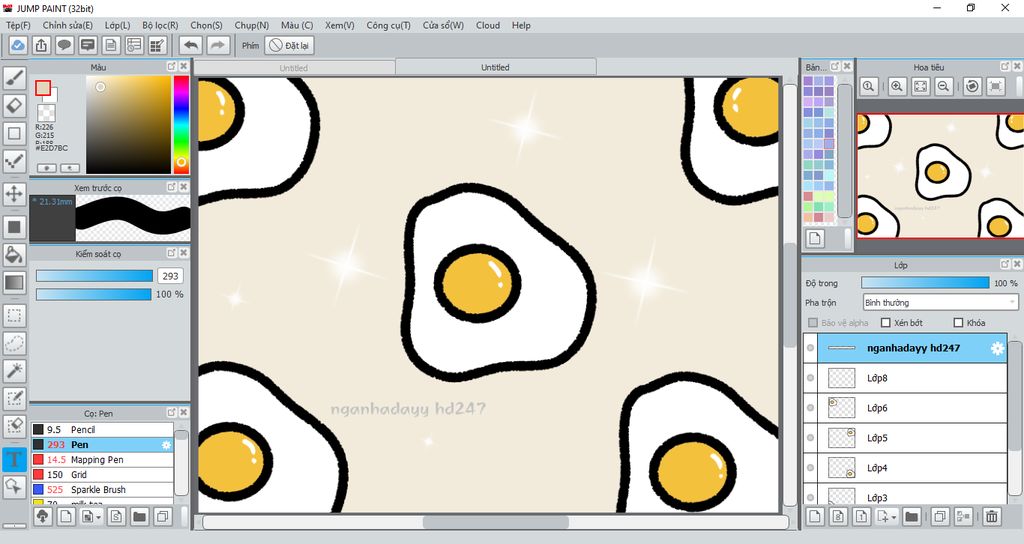
Task: Select the Brush tool in left toolbar
Action: point(14,77)
